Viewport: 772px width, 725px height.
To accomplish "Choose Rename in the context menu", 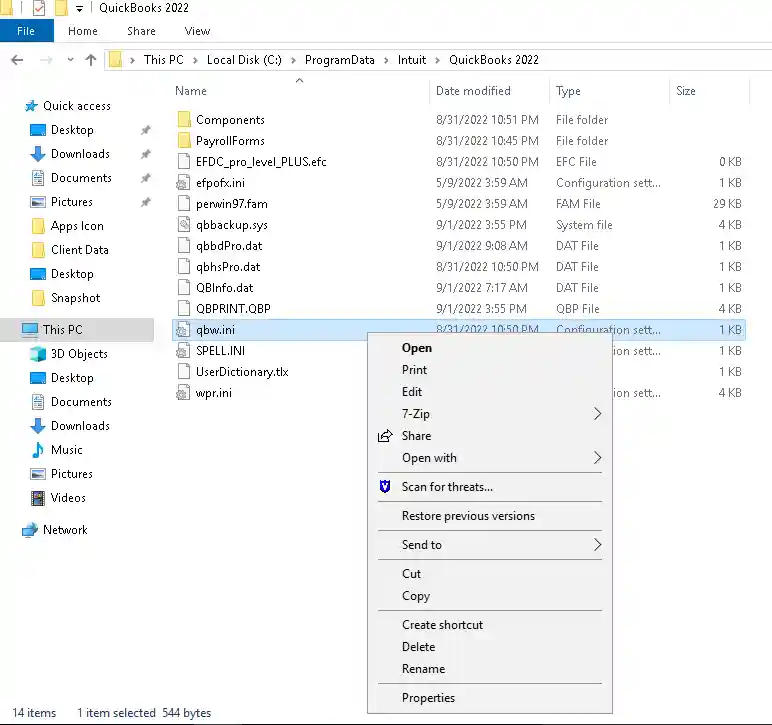I will click(423, 669).
